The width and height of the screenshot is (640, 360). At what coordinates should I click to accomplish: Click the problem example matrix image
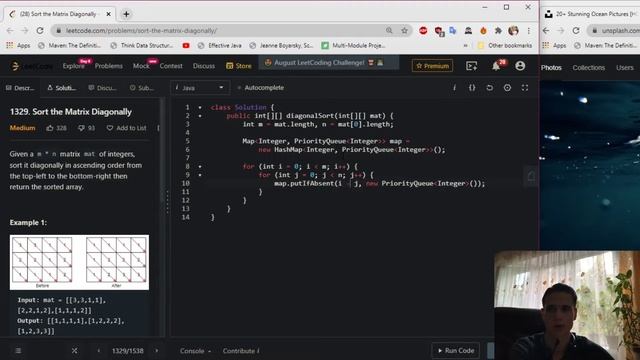(x=79, y=262)
